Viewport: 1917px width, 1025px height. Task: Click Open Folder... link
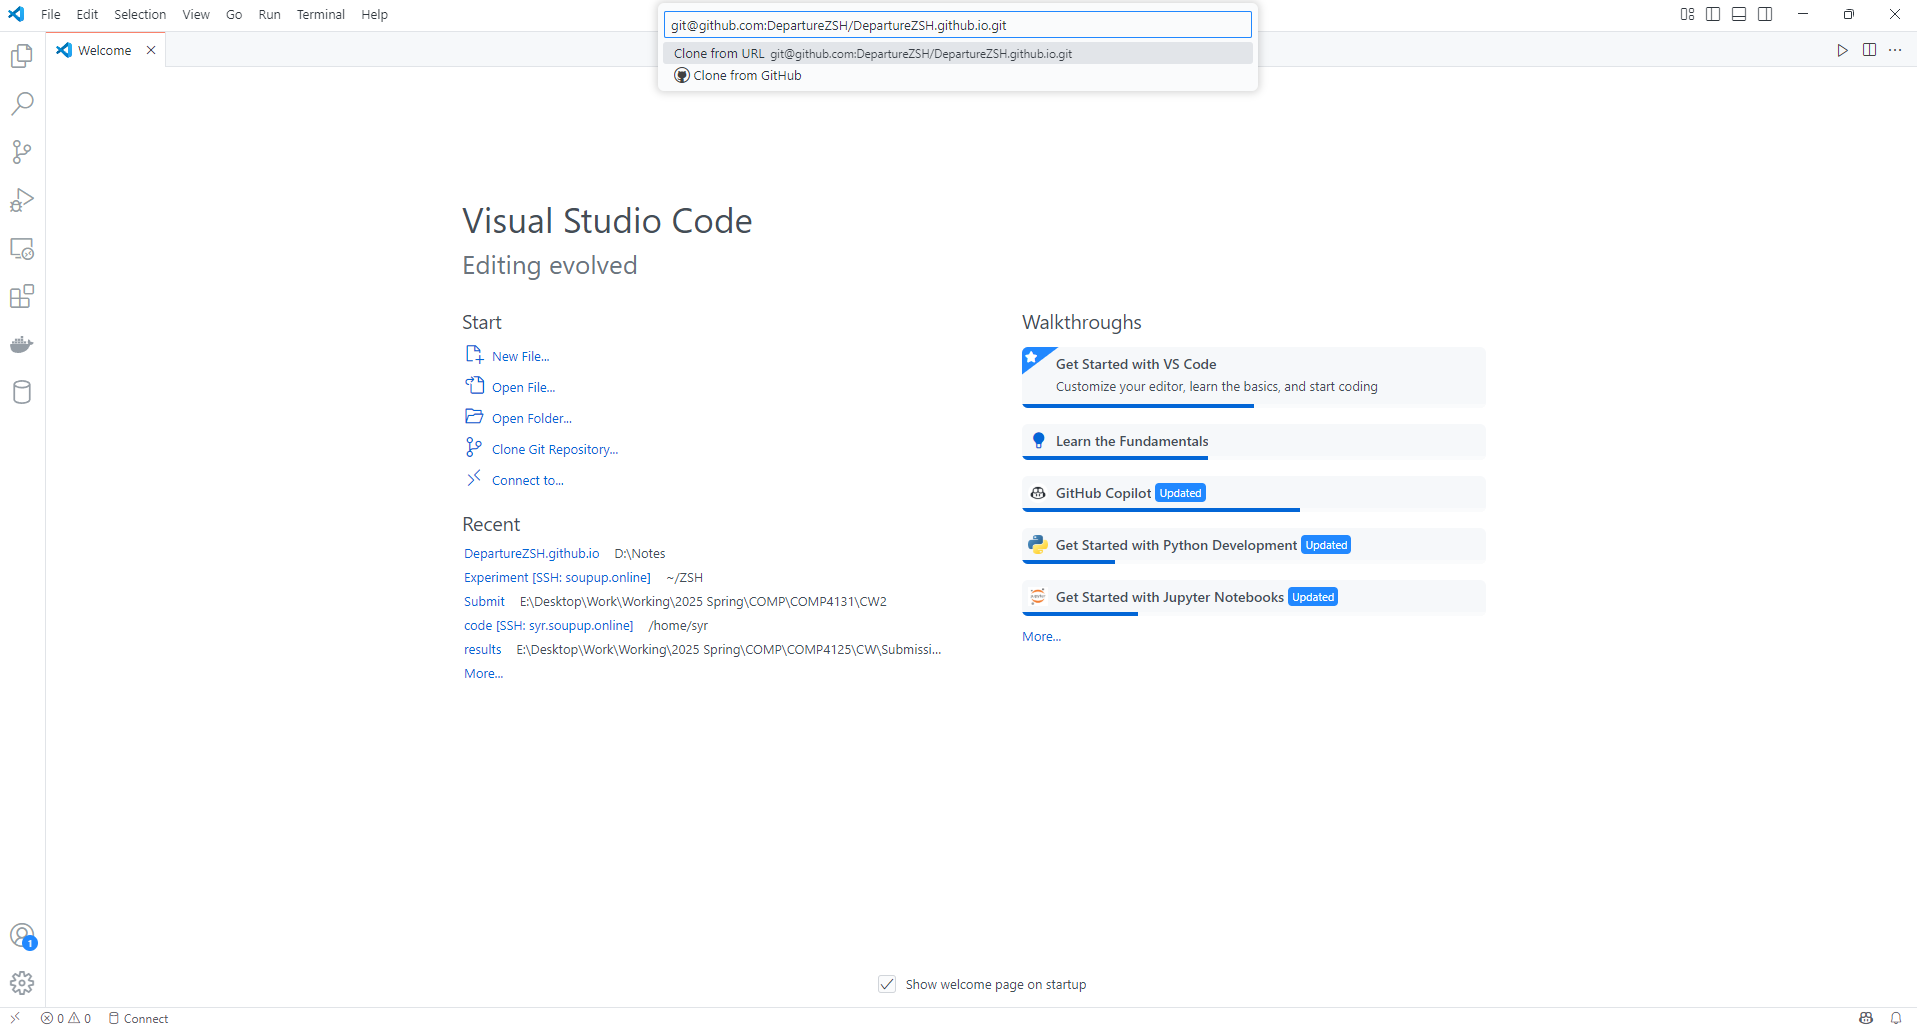click(532, 418)
